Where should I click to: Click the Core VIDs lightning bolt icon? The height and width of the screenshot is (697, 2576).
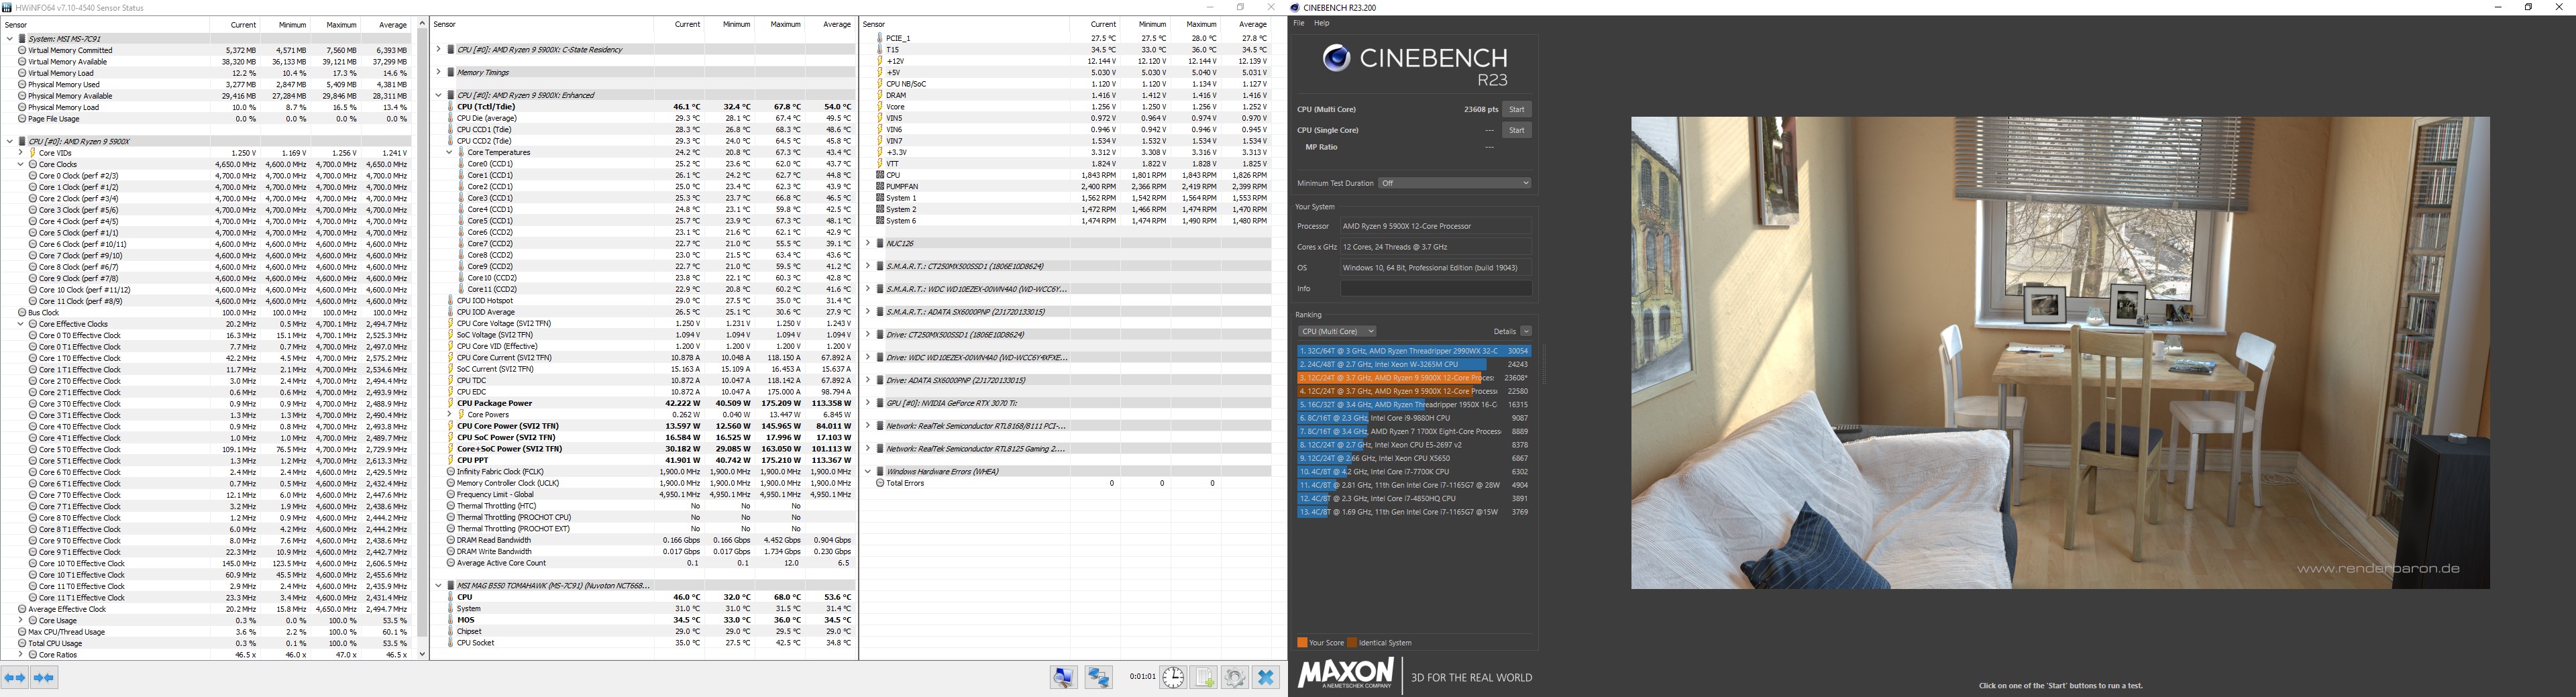tap(33, 153)
